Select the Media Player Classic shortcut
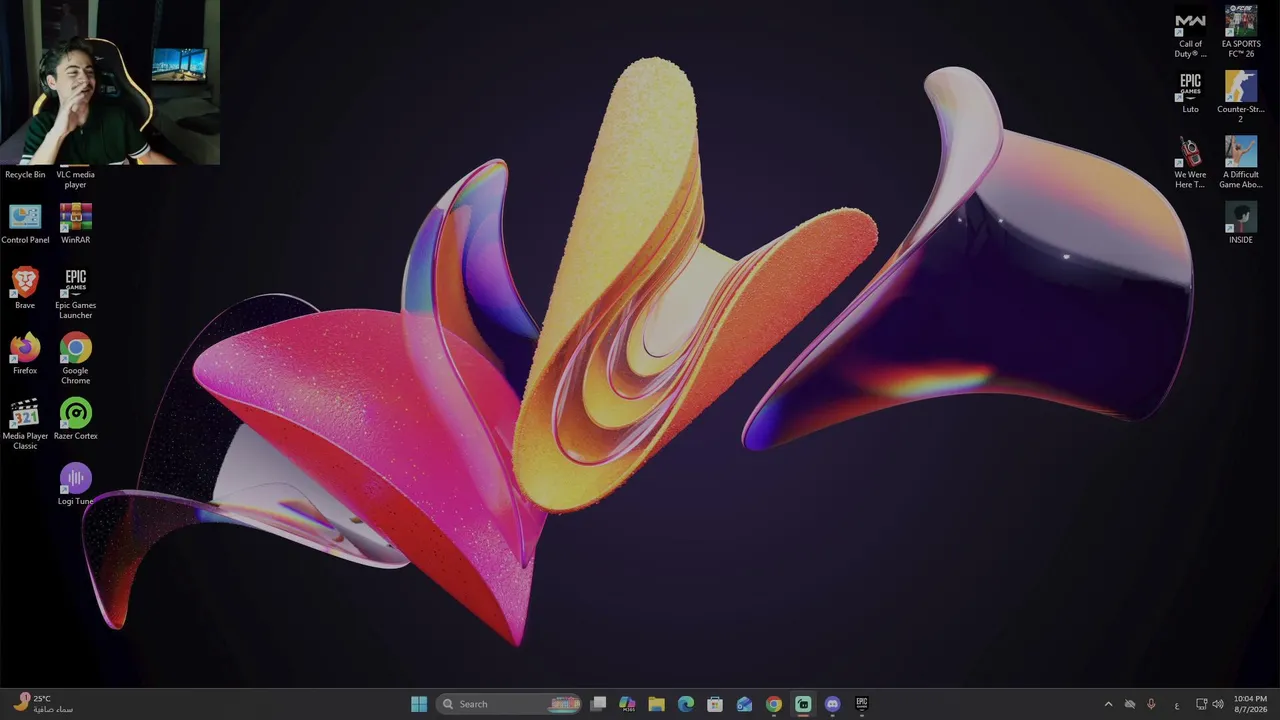The height and width of the screenshot is (720, 1280). 25,425
